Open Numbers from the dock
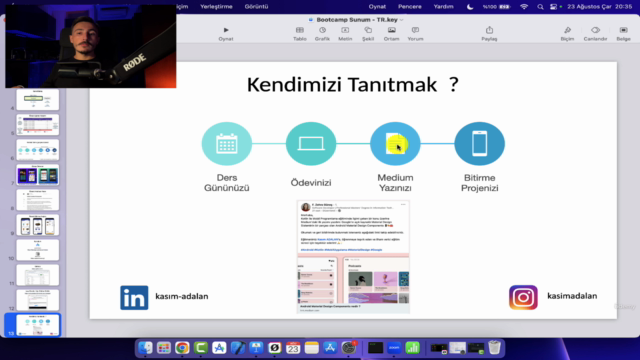640x360 pixels. pyautogui.click(x=413, y=348)
